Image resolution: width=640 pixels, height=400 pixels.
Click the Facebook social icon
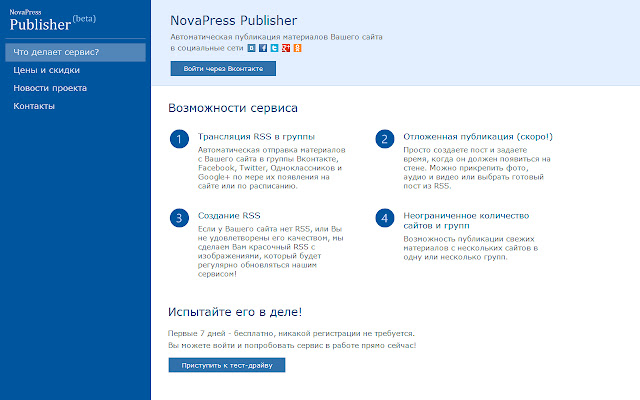coord(263,48)
